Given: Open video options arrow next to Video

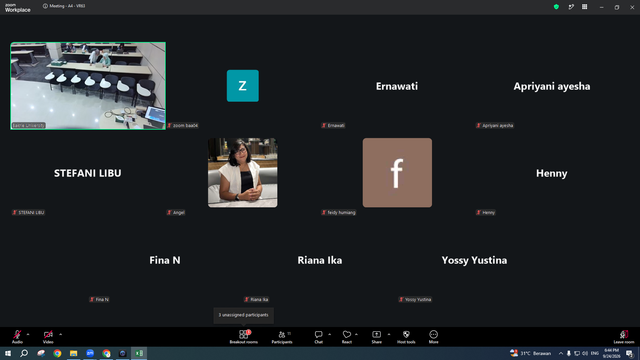Looking at the screenshot, I should pyautogui.click(x=60, y=334).
